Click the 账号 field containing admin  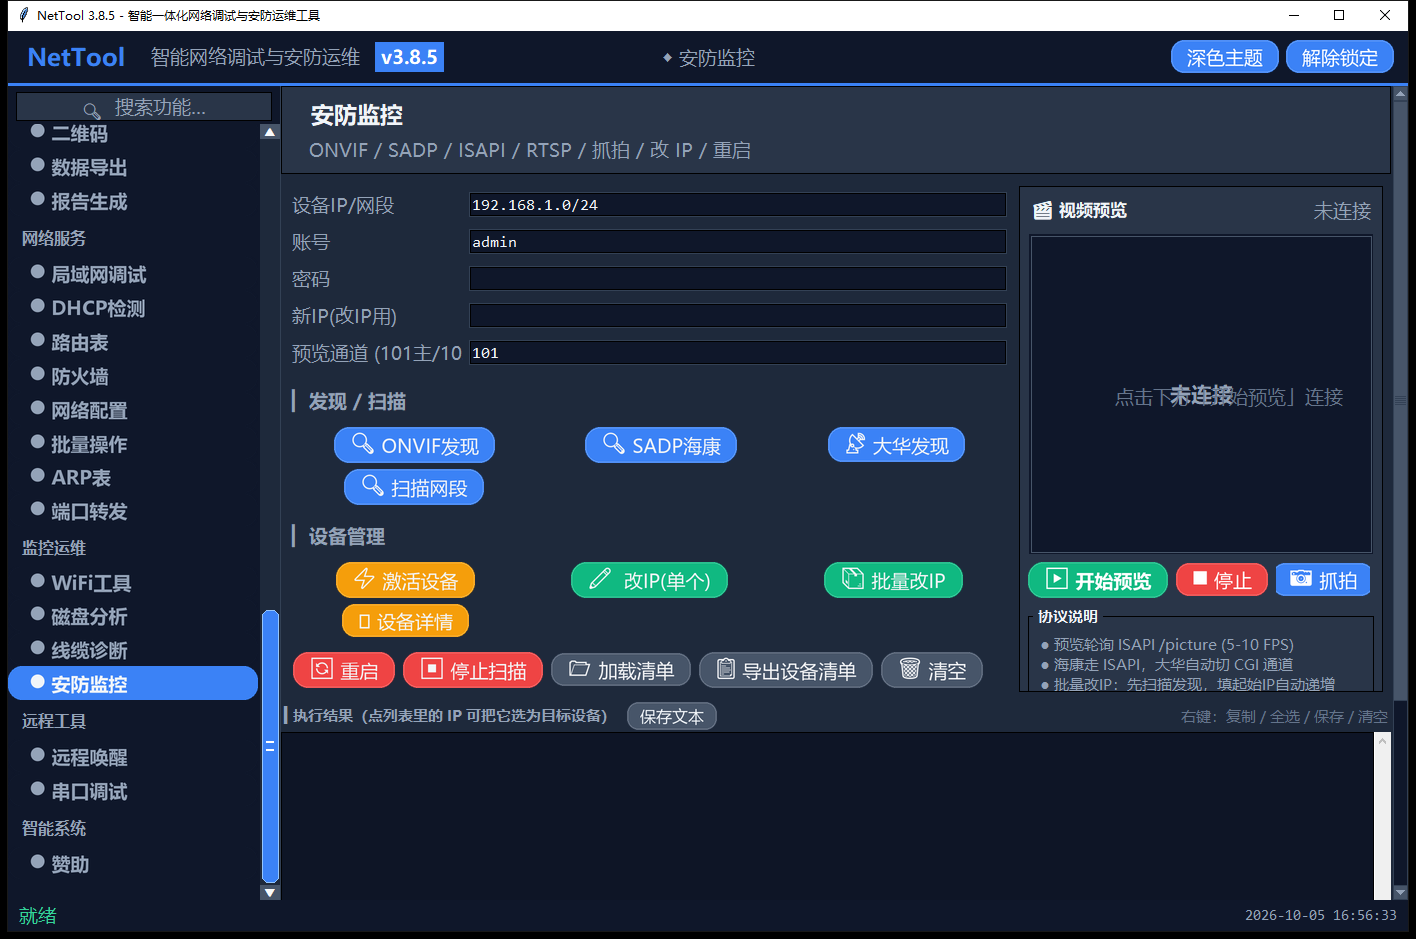click(x=738, y=242)
